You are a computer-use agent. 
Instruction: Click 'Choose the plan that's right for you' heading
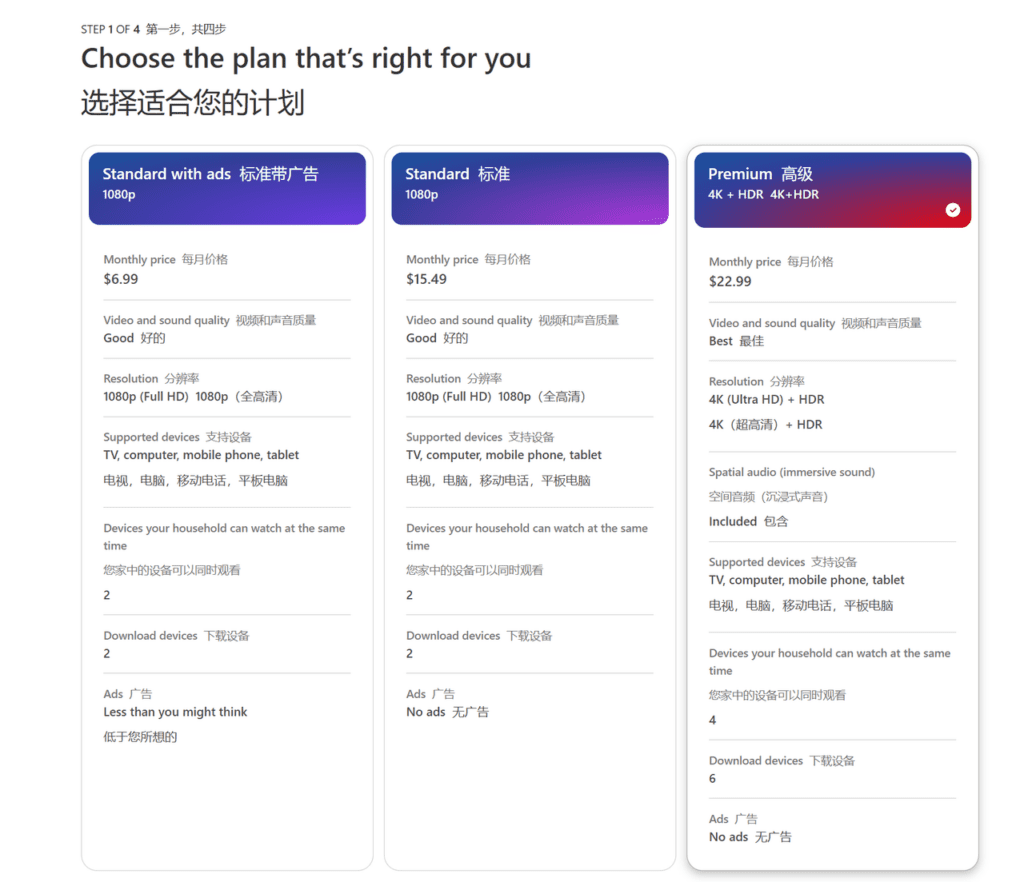[306, 58]
